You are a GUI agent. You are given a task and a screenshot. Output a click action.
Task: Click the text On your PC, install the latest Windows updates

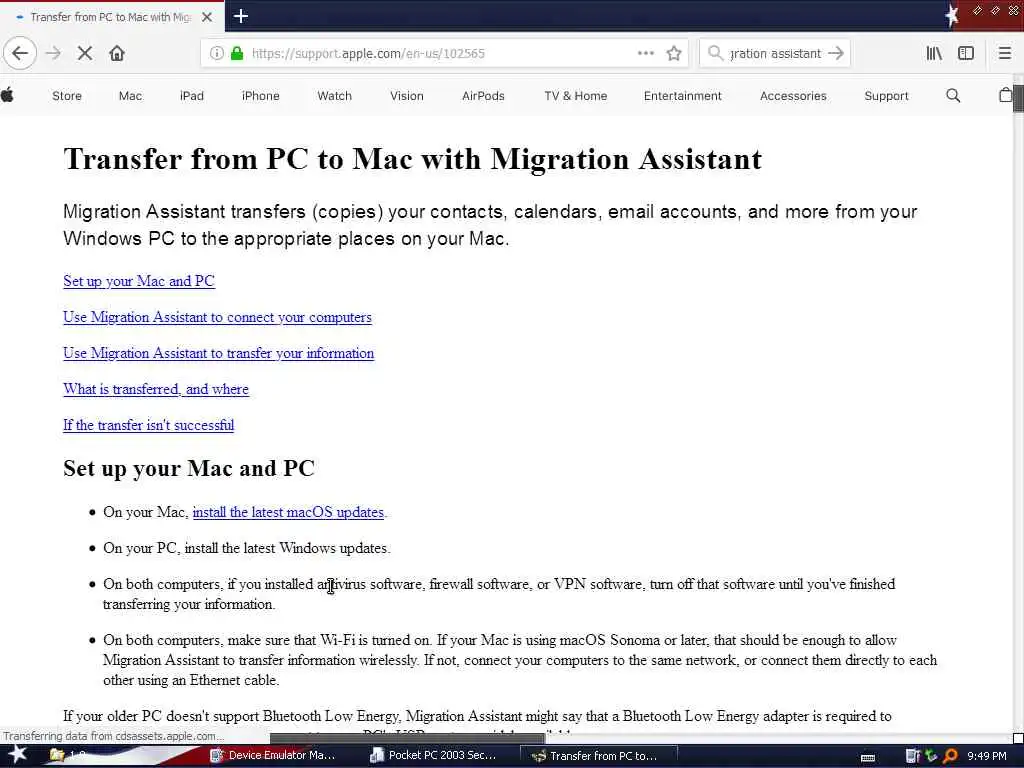pyautogui.click(x=246, y=548)
